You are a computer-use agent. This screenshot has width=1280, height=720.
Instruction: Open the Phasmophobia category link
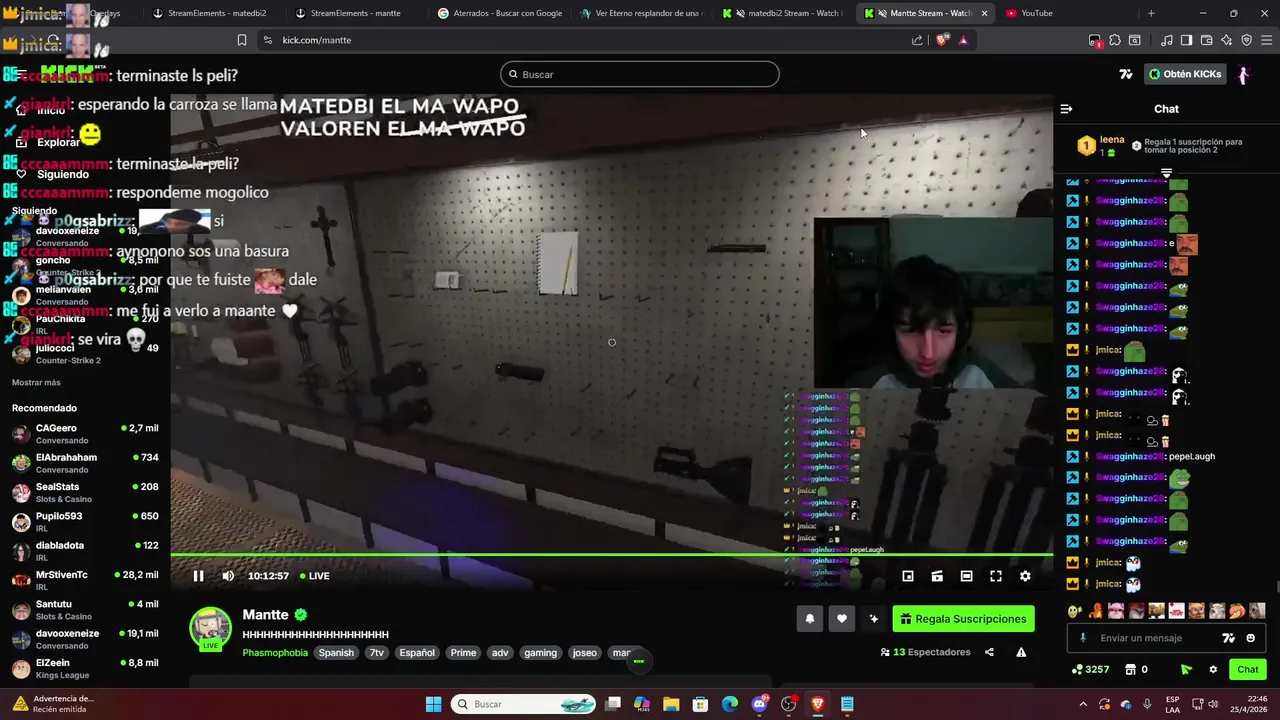click(x=275, y=653)
